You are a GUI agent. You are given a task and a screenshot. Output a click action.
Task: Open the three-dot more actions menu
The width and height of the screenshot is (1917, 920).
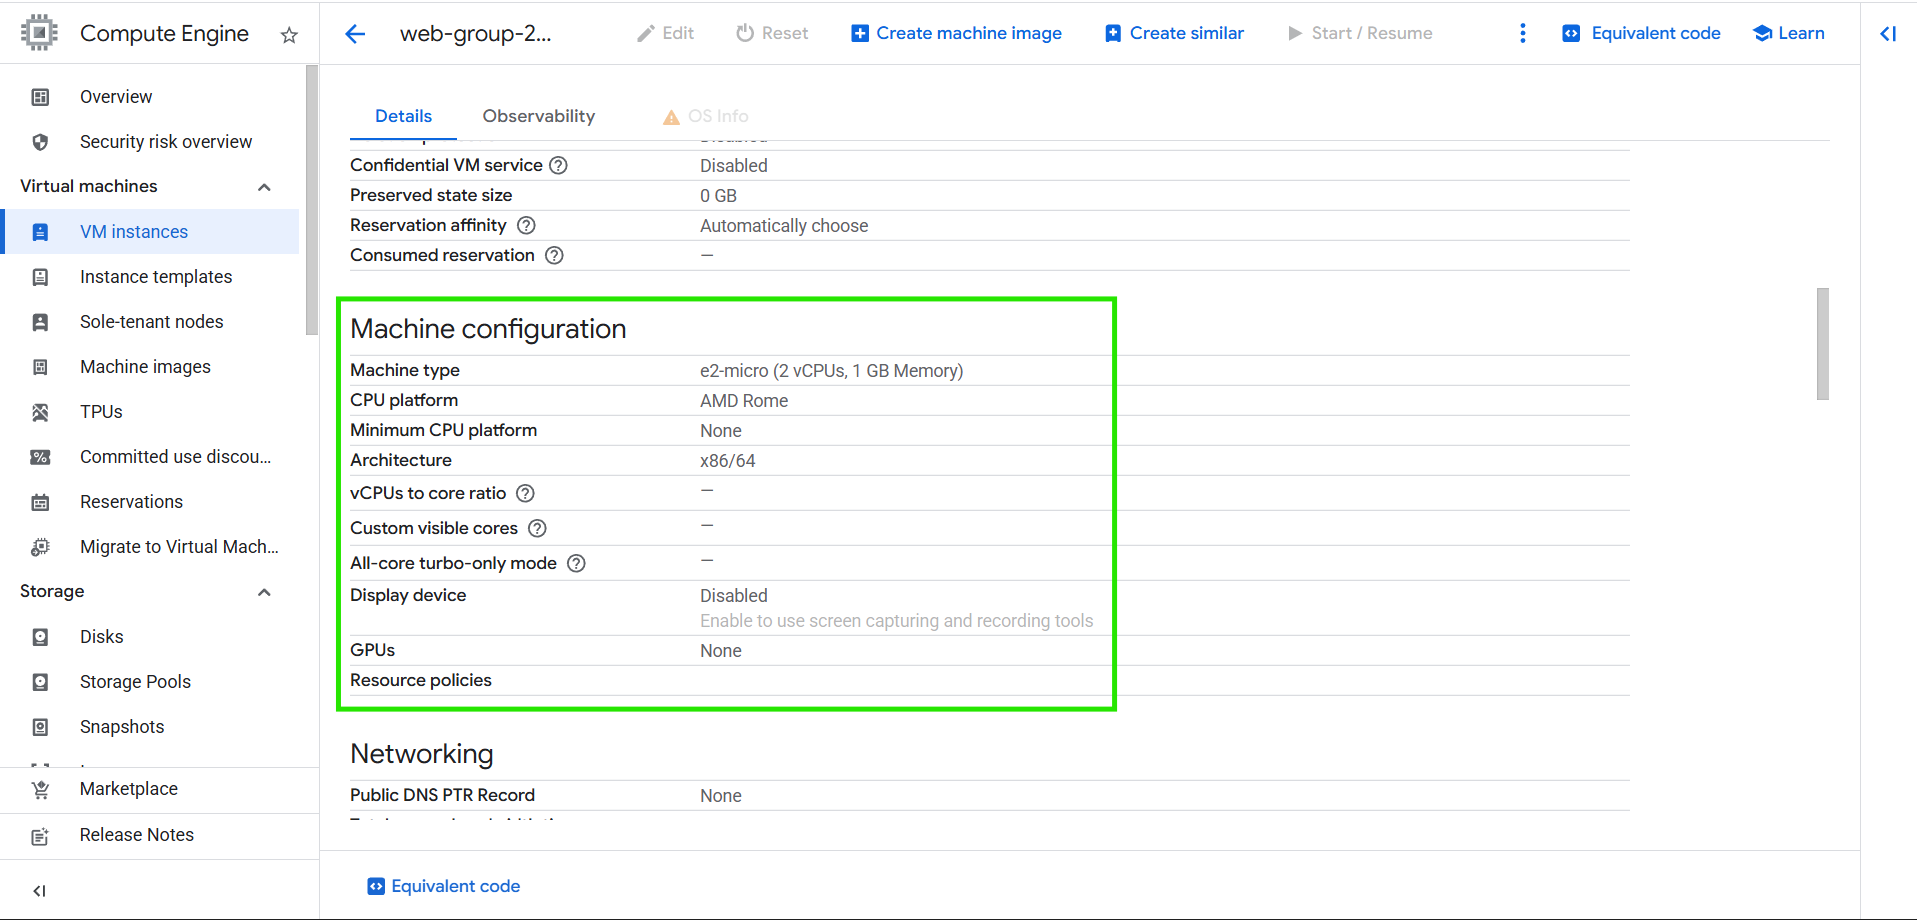[x=1523, y=33]
